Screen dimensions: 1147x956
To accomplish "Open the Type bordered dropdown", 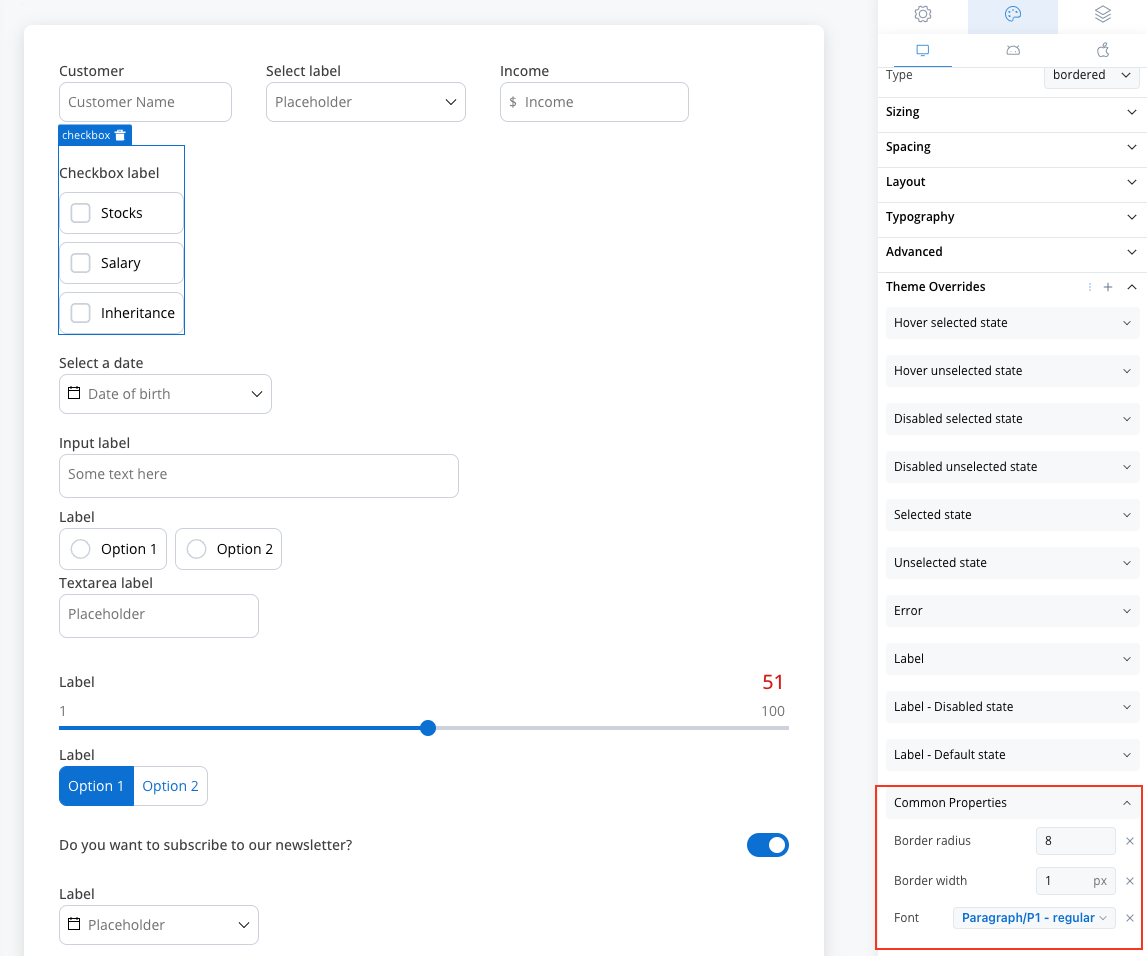I will [x=1091, y=75].
